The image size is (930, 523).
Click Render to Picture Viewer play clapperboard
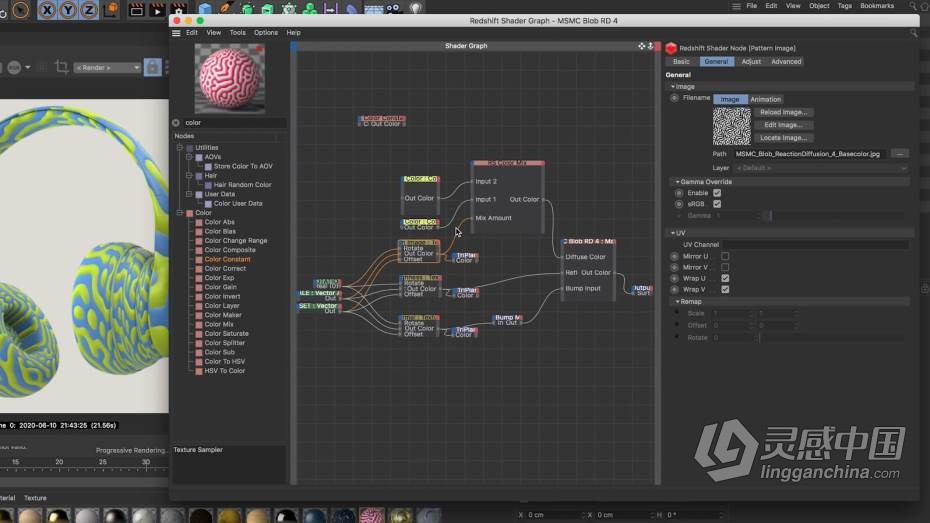click(157, 9)
